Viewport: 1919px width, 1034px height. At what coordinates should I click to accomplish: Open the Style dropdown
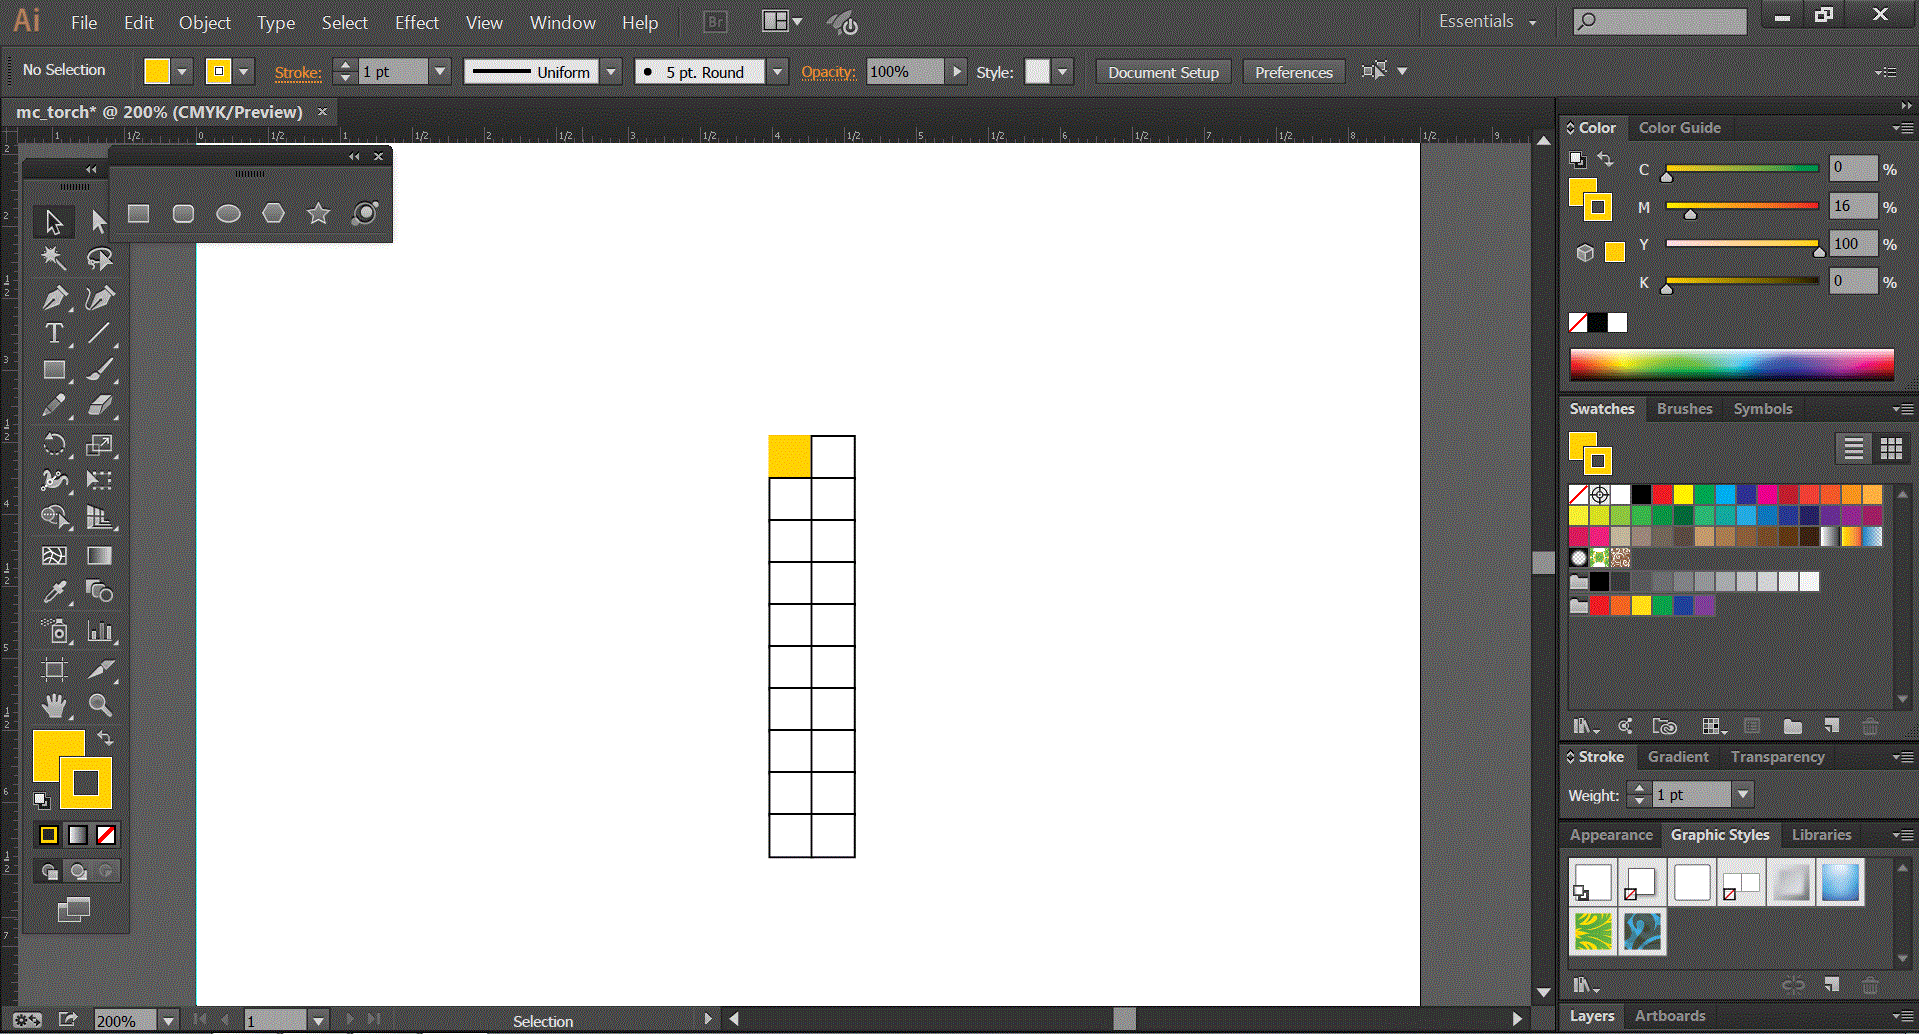pyautogui.click(x=1063, y=72)
